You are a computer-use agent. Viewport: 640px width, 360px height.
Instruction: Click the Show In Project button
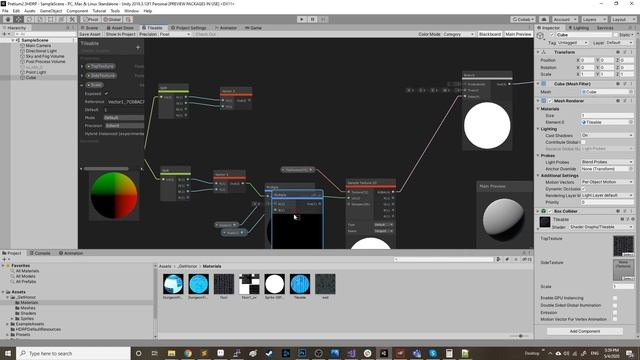click(x=120, y=34)
